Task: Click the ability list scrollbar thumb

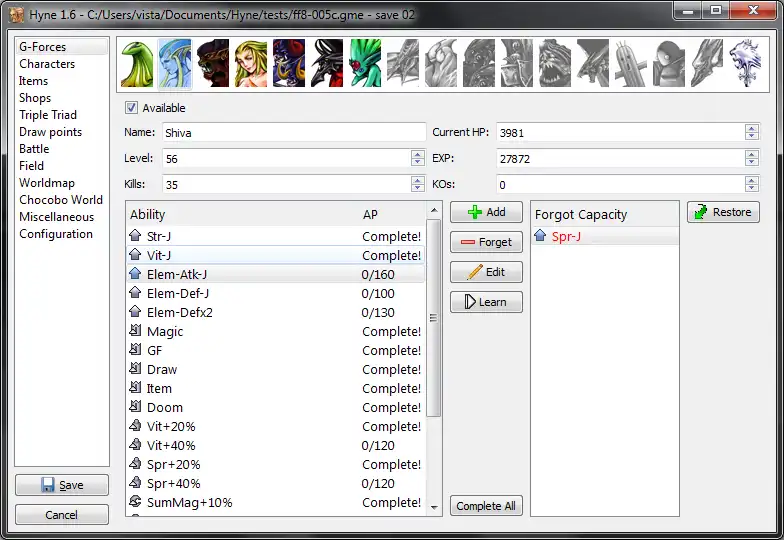Action: pos(434,318)
